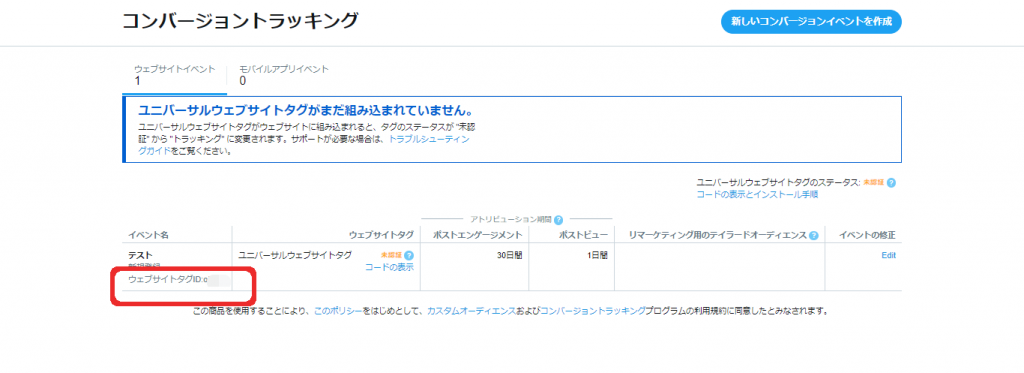Click the 新しいコンバージョンイベントを作成 button
This screenshot has height=373, width=1024.
(811, 22)
